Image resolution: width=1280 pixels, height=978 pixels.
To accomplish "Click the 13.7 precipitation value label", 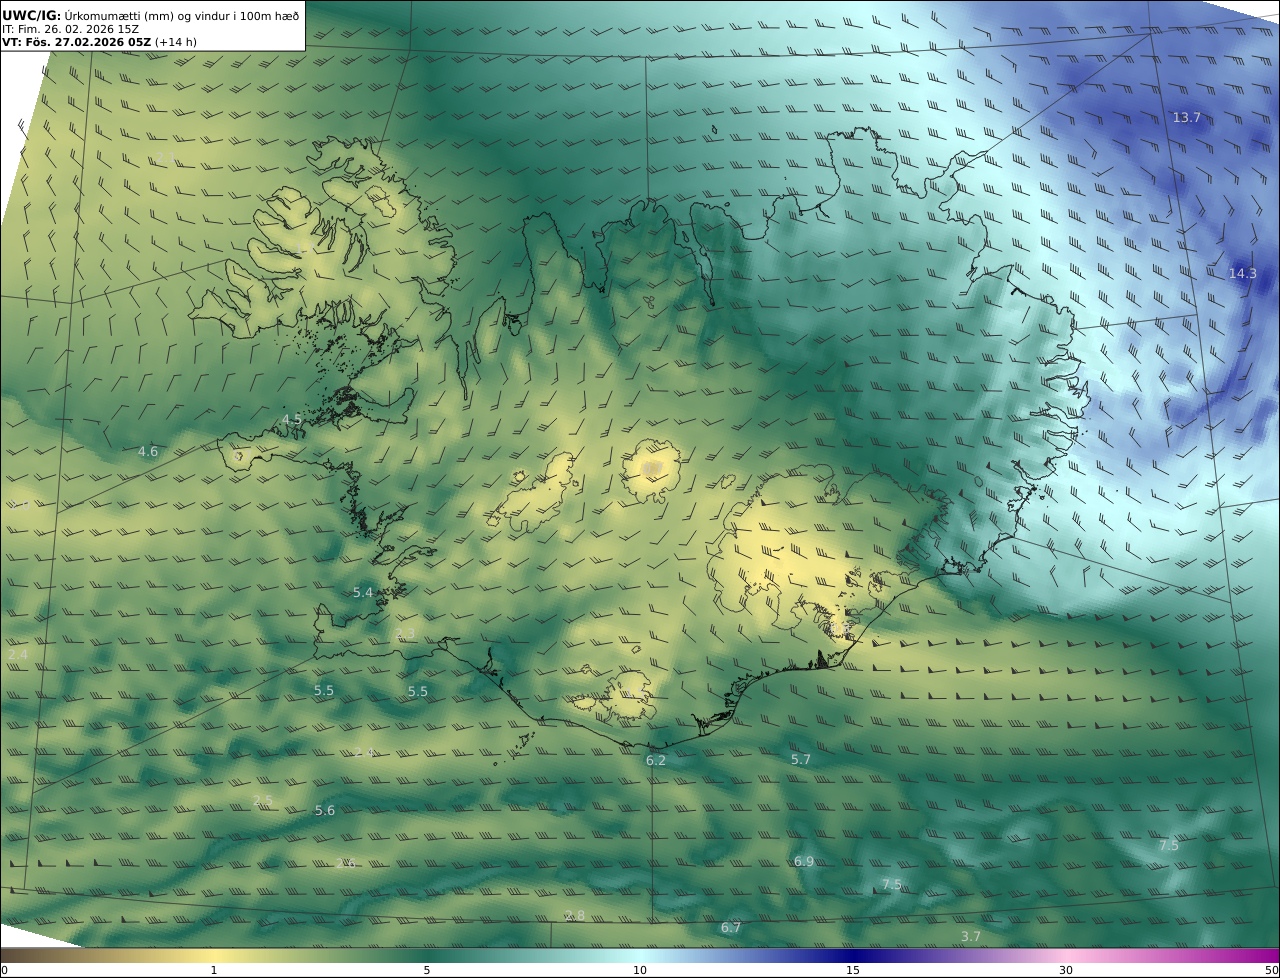I will click(1186, 118).
